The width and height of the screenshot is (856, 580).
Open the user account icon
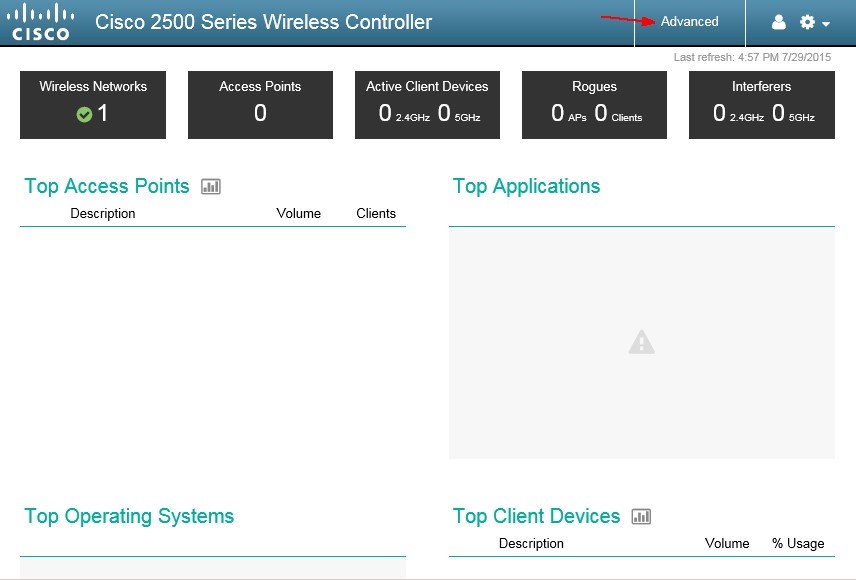[x=778, y=22]
